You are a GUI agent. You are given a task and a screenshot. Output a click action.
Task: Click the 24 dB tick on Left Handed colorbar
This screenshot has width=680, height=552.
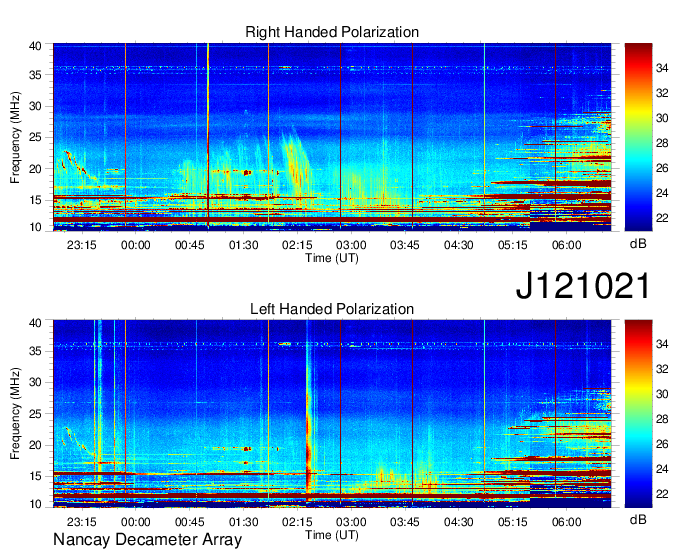(x=662, y=469)
